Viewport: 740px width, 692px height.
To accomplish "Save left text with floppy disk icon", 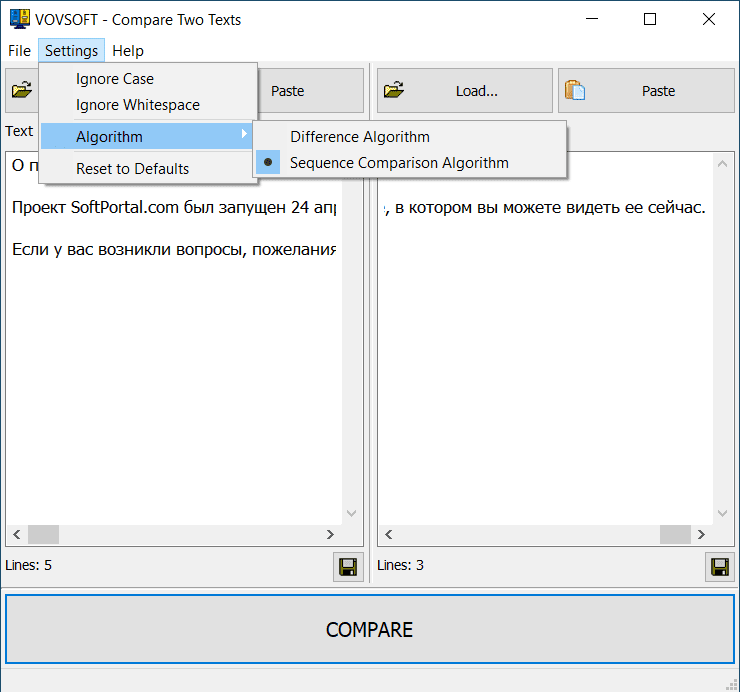I will pyautogui.click(x=348, y=567).
